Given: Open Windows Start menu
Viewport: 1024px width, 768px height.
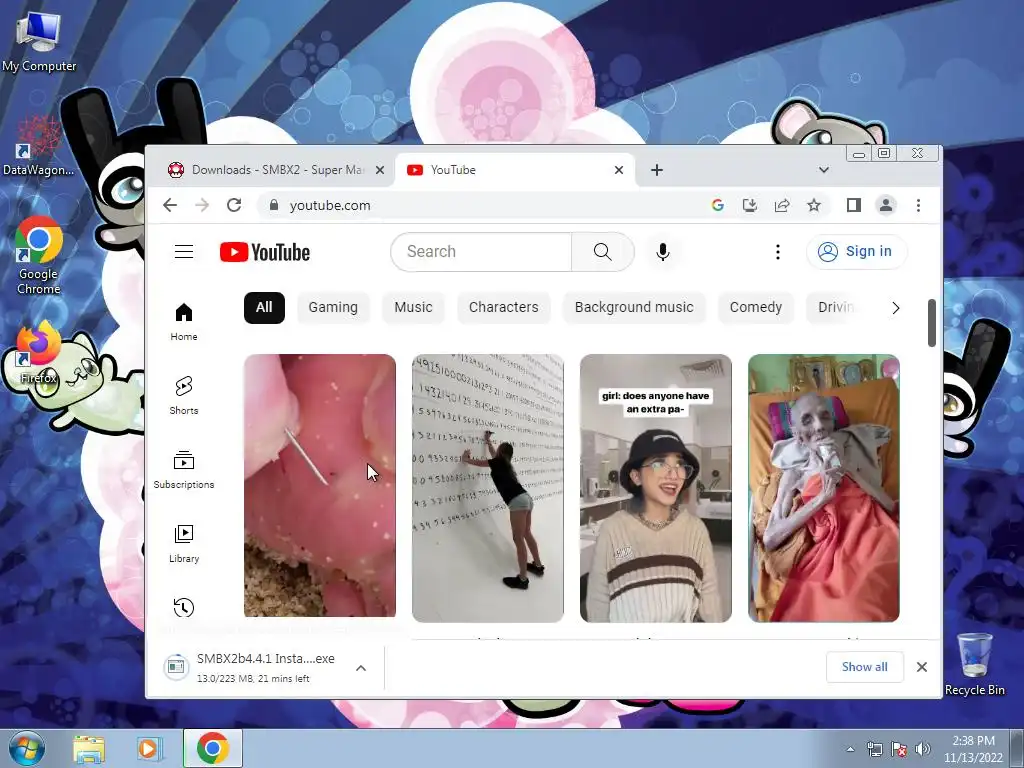Looking at the screenshot, I should pyautogui.click(x=27, y=748).
